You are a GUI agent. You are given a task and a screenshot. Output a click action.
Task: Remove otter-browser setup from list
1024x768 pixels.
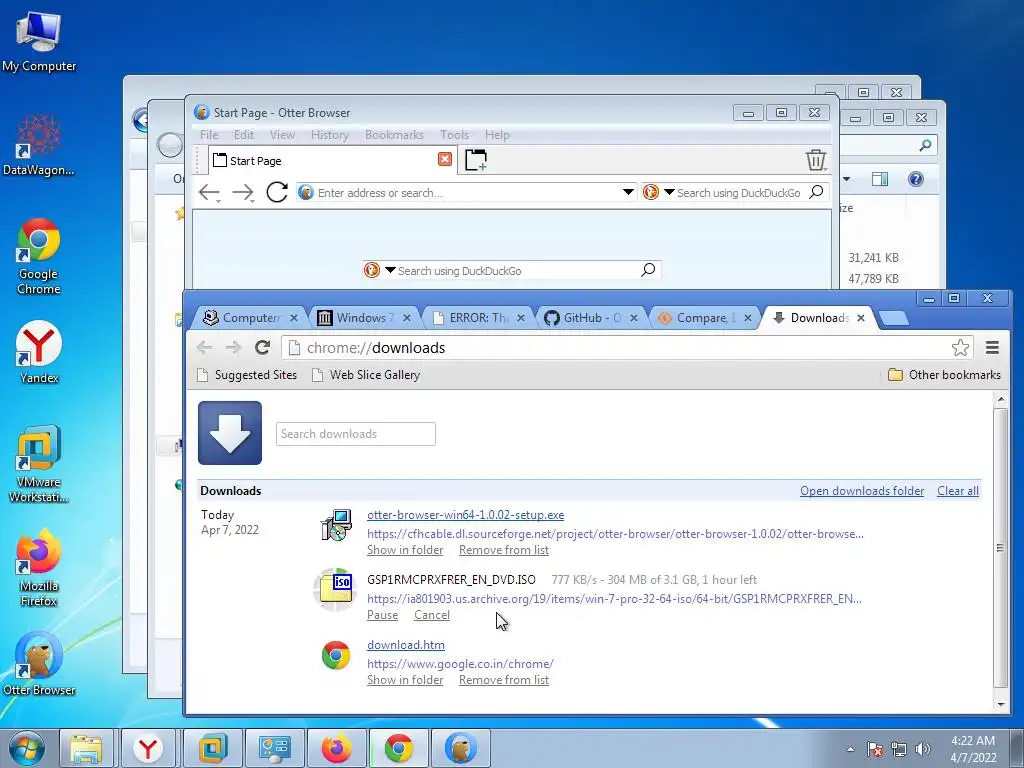(x=504, y=550)
